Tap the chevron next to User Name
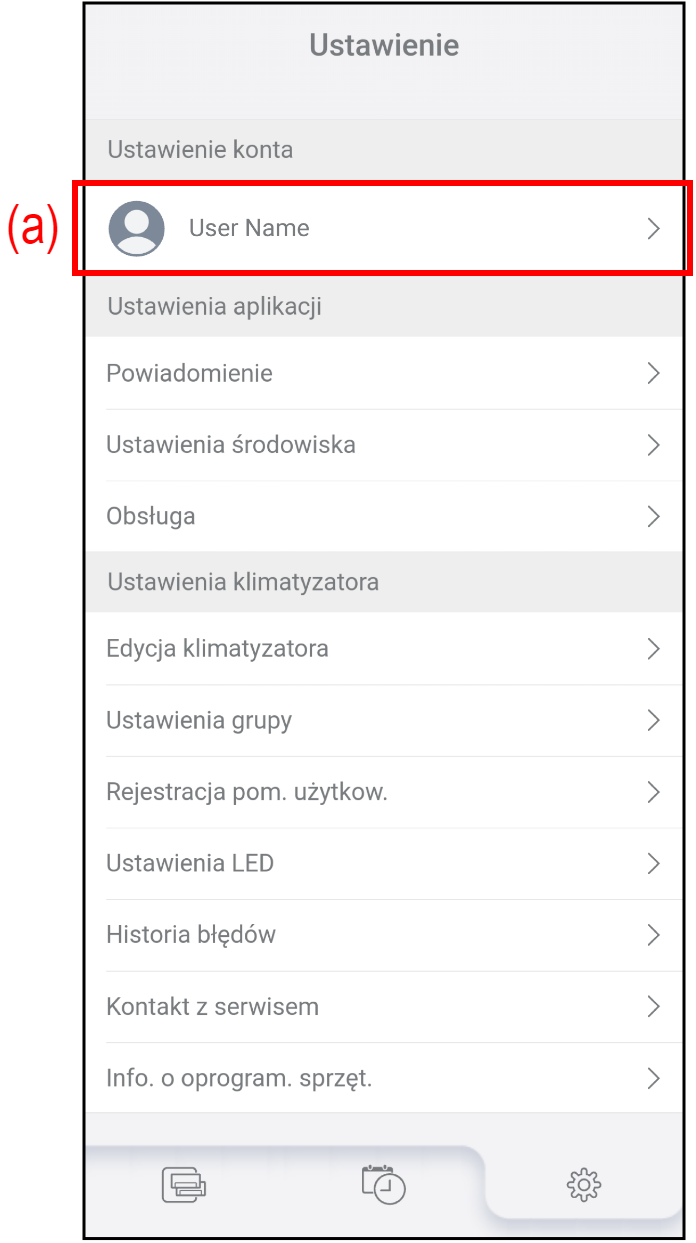The width and height of the screenshot is (696, 1243). (x=654, y=228)
